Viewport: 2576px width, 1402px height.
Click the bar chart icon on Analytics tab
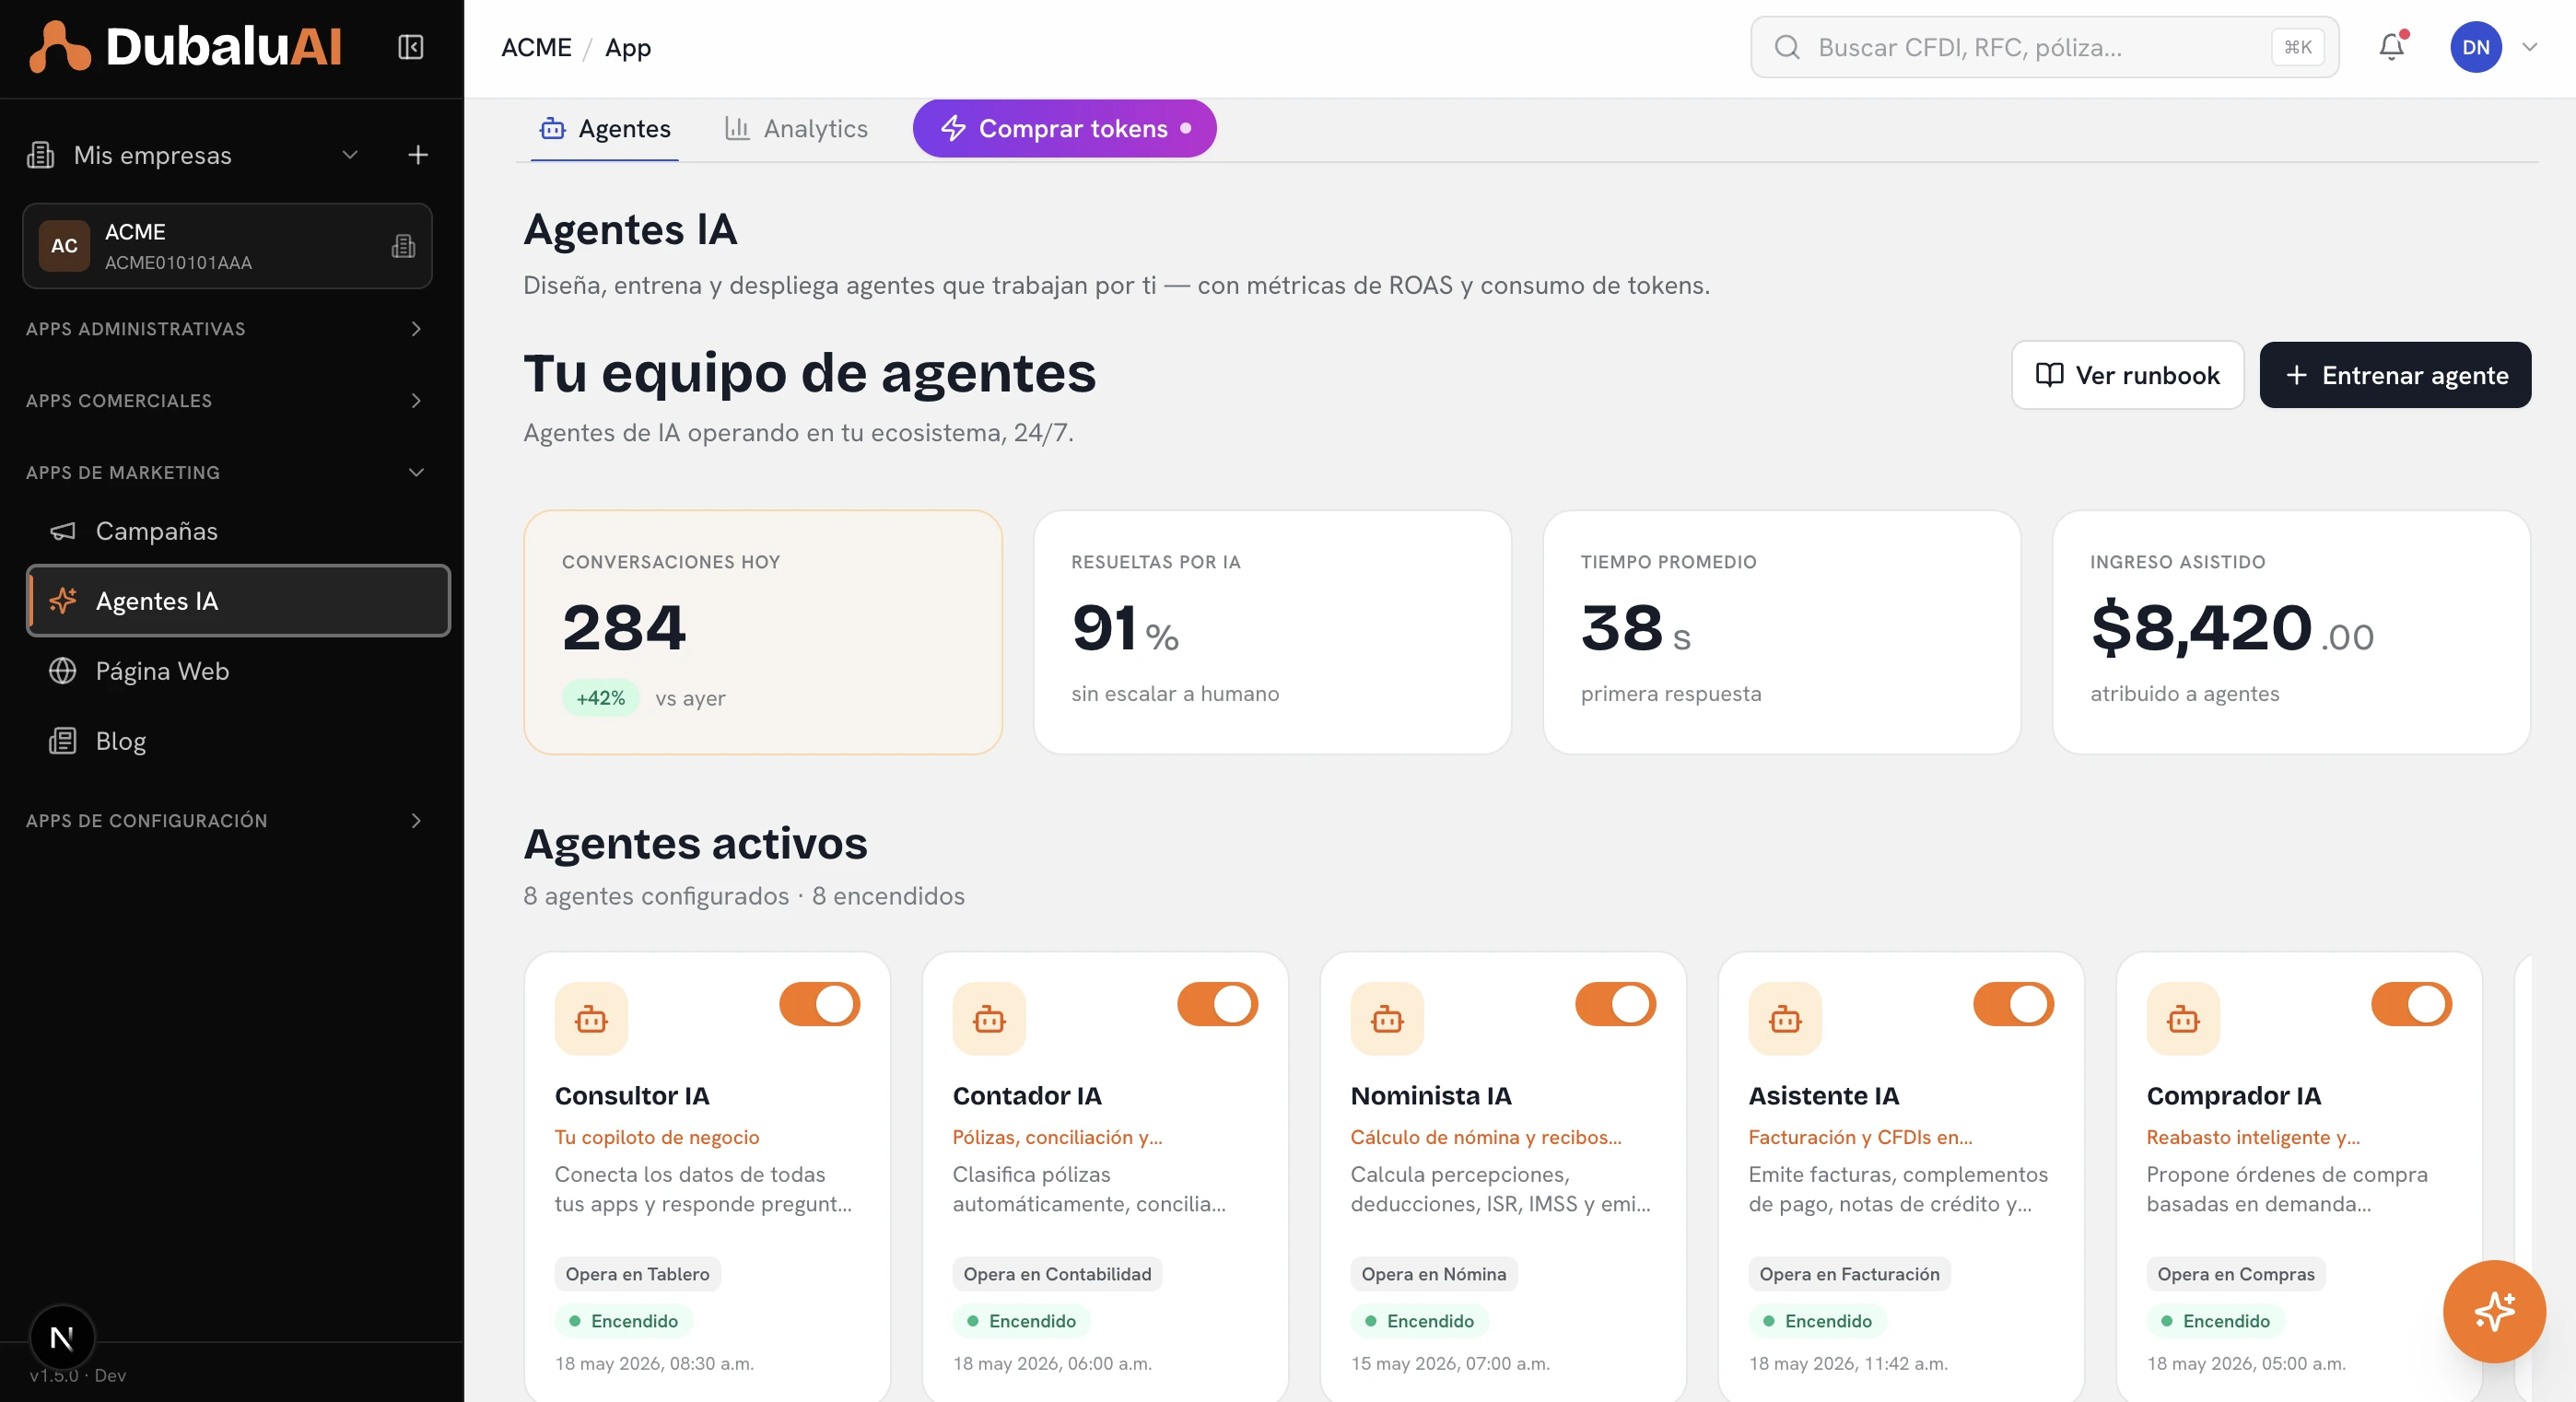[737, 128]
